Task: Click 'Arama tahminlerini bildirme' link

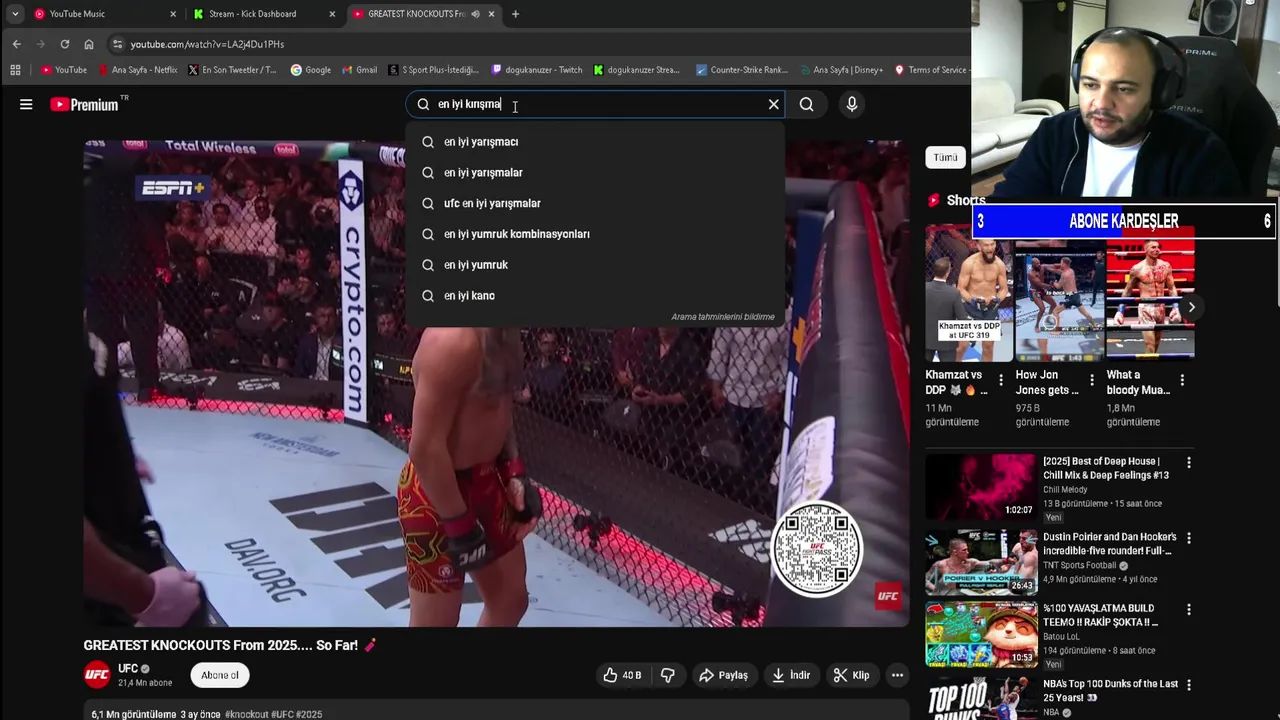Action: coord(722,317)
